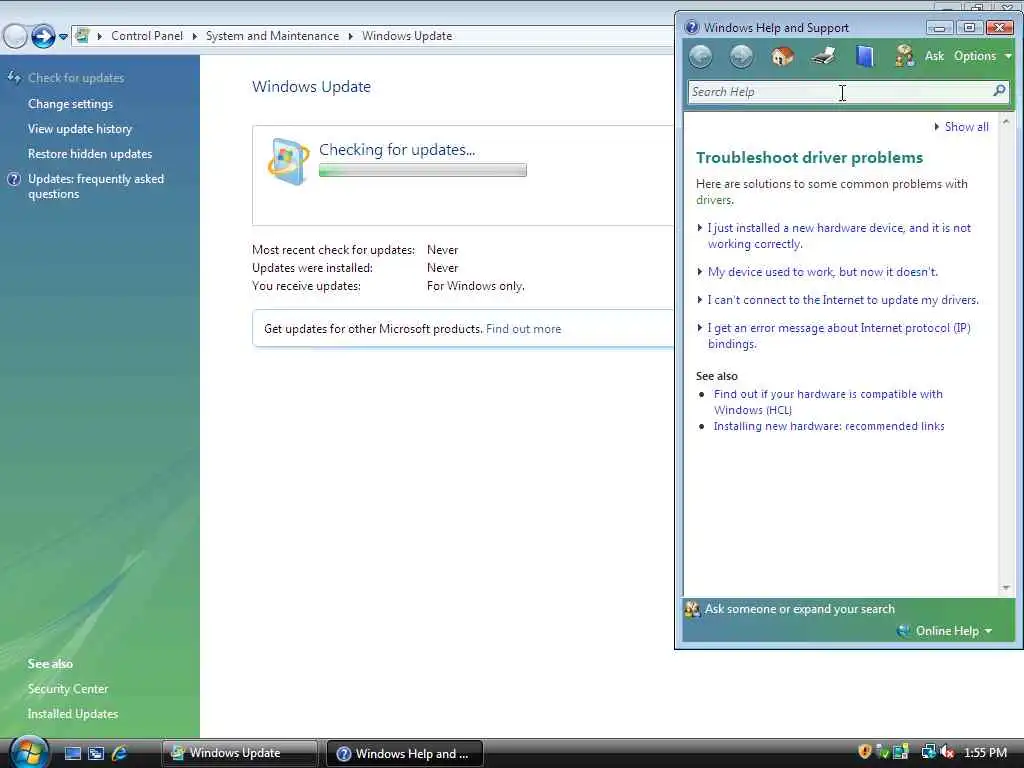The height and width of the screenshot is (768, 1024).
Task: Click the Windows Update shield icon in status box
Action: click(x=288, y=161)
